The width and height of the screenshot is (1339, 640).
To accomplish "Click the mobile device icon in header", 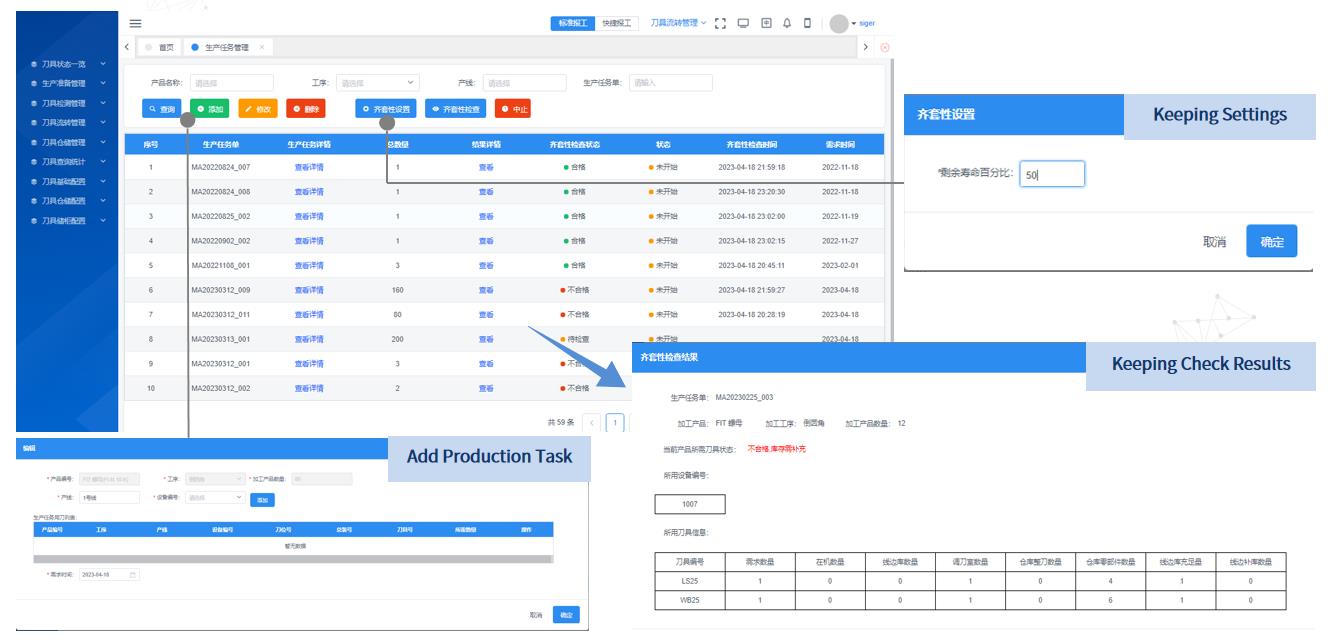I will 807,23.
